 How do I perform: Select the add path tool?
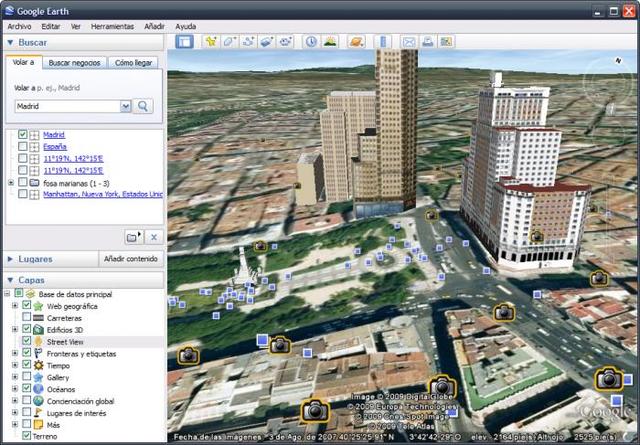(x=248, y=42)
